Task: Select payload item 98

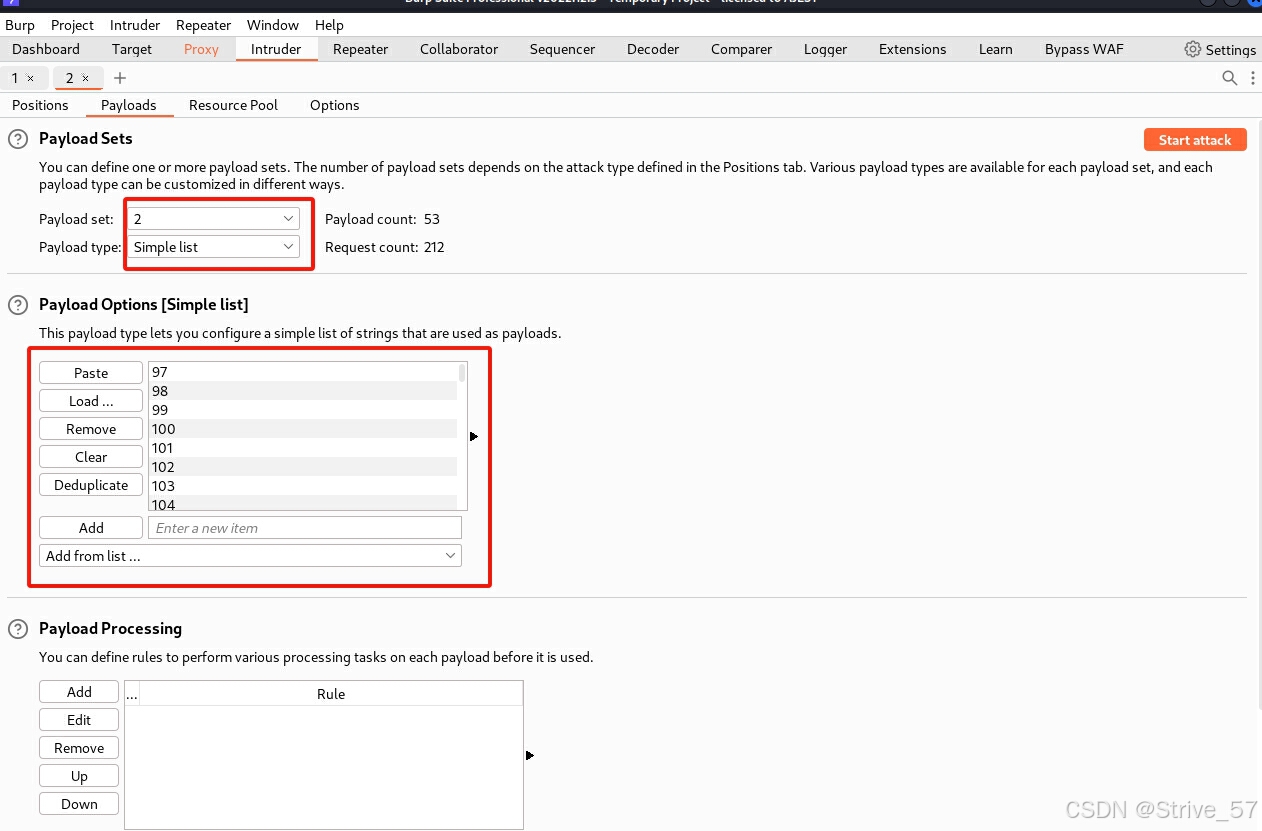Action: (x=303, y=391)
